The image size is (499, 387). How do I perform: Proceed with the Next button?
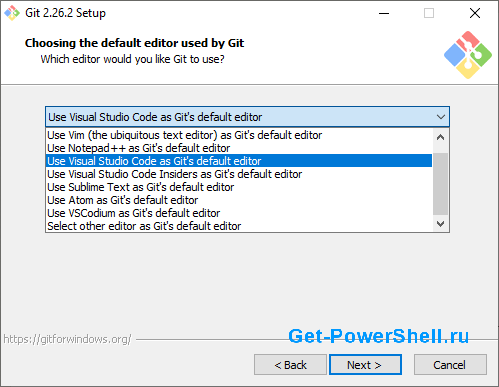[x=365, y=365]
